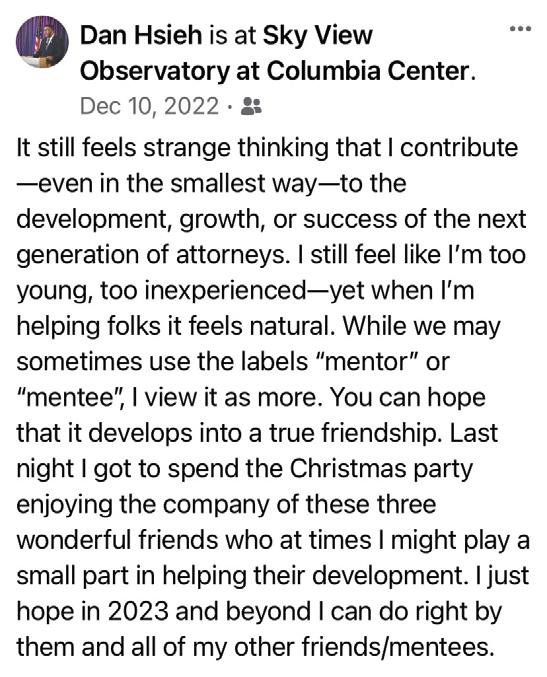Click the quoted word "mentee" in the post
This screenshot has height=677, width=547.
point(71,398)
